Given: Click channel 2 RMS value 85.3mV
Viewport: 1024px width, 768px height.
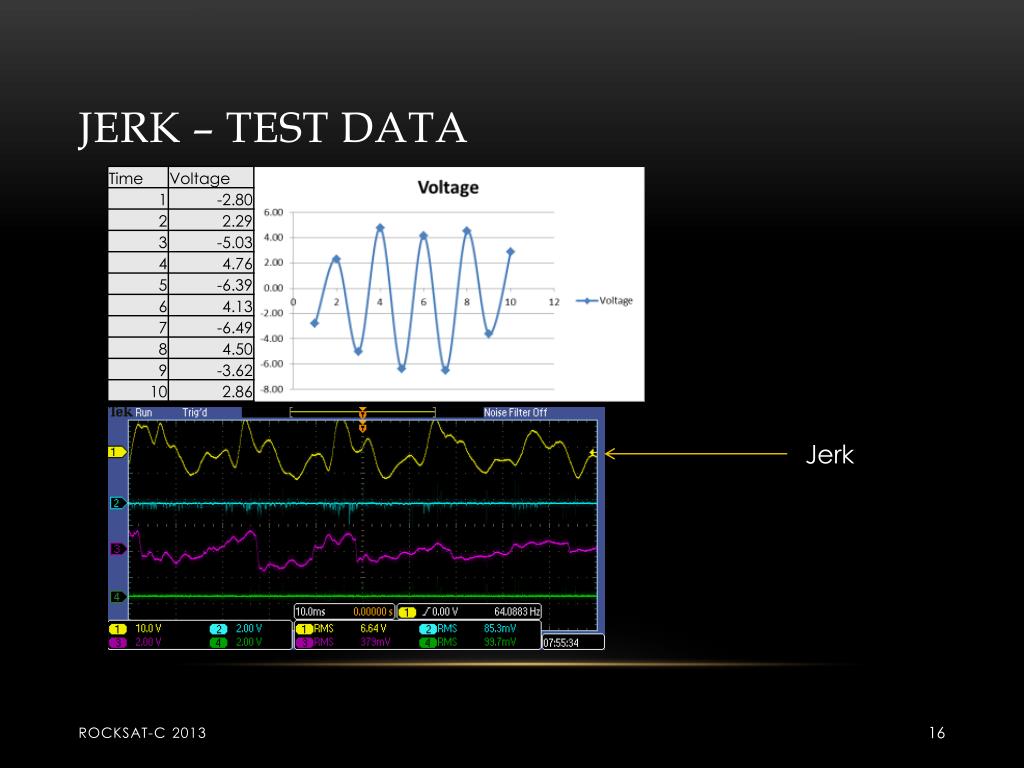Looking at the screenshot, I should coord(500,628).
